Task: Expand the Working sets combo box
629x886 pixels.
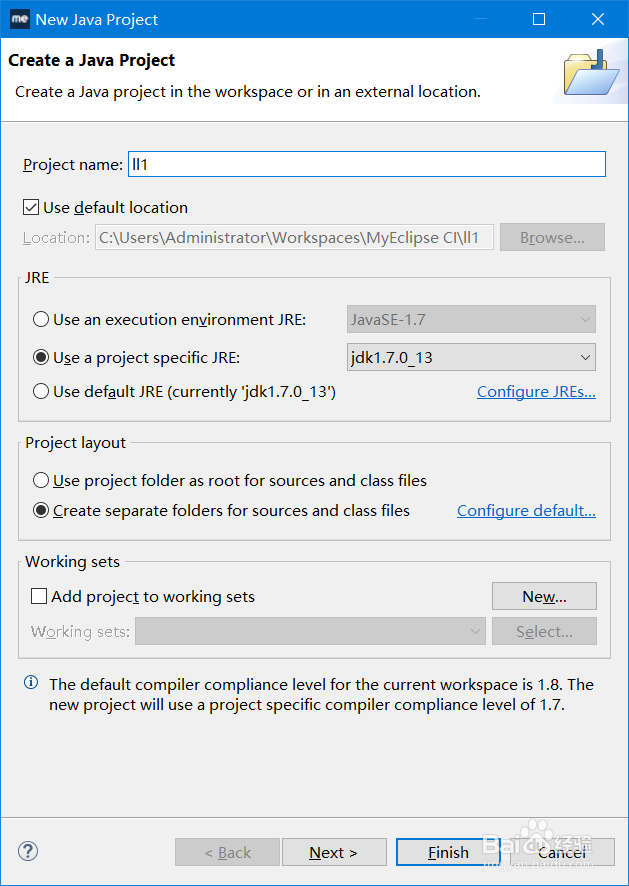Action: pyautogui.click(x=311, y=632)
